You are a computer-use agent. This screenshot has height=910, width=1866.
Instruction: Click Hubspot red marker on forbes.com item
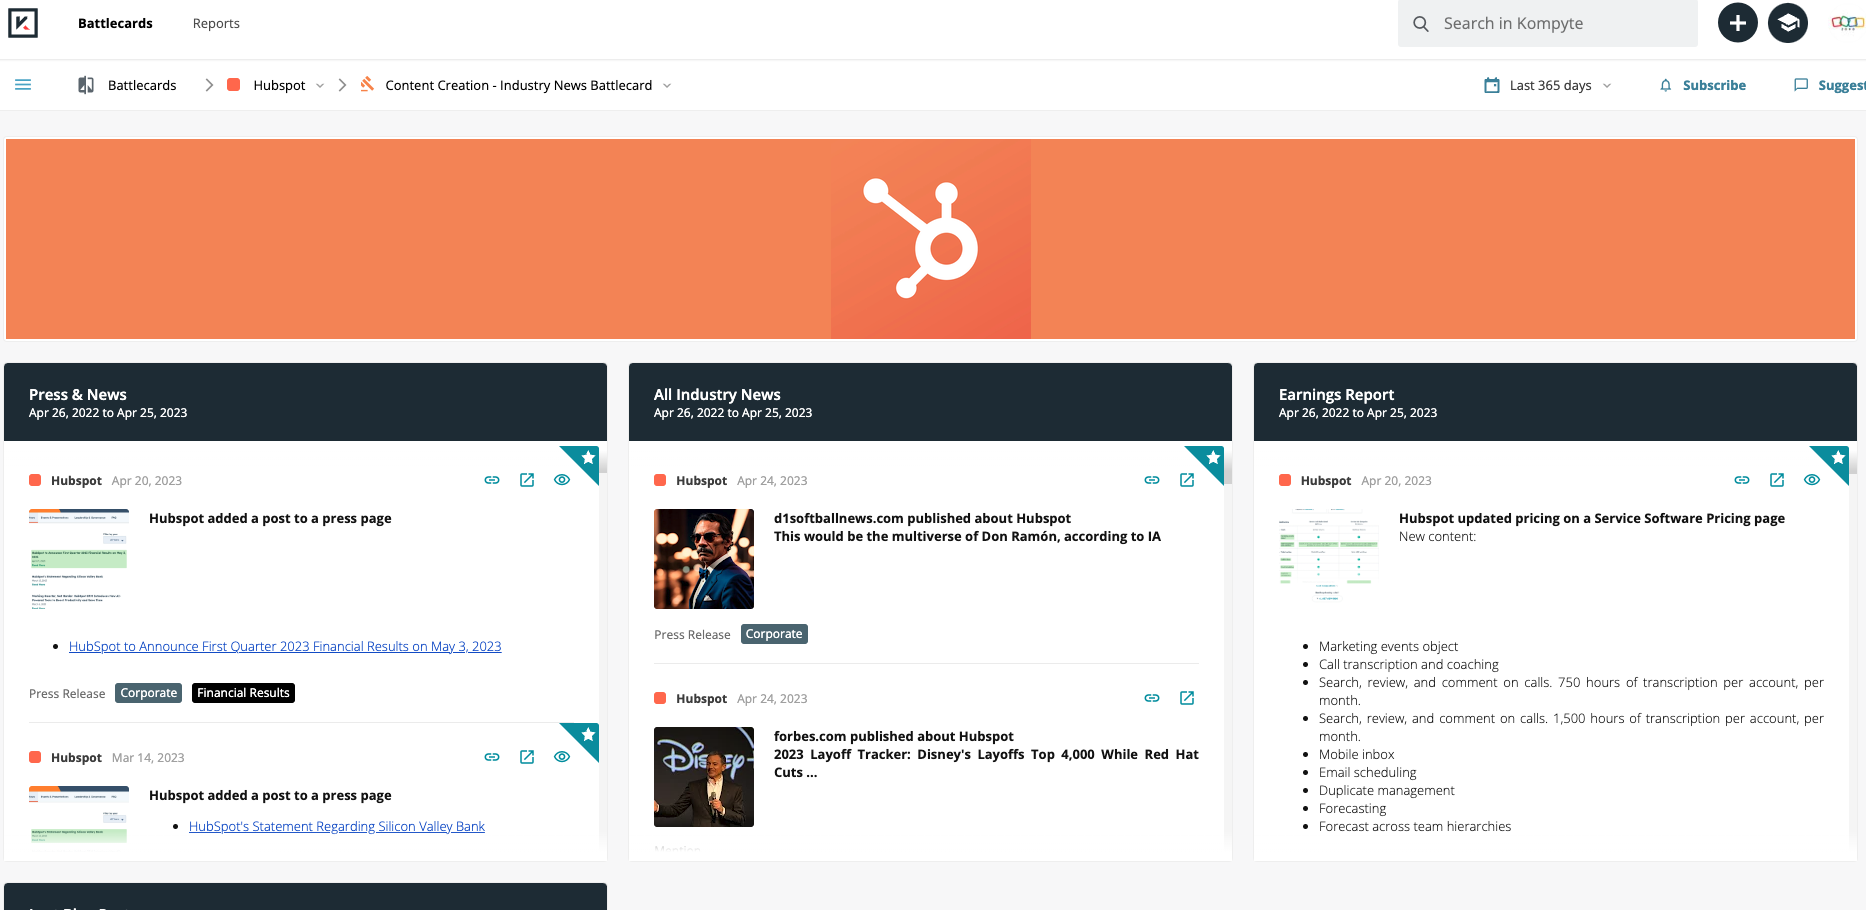tap(660, 698)
